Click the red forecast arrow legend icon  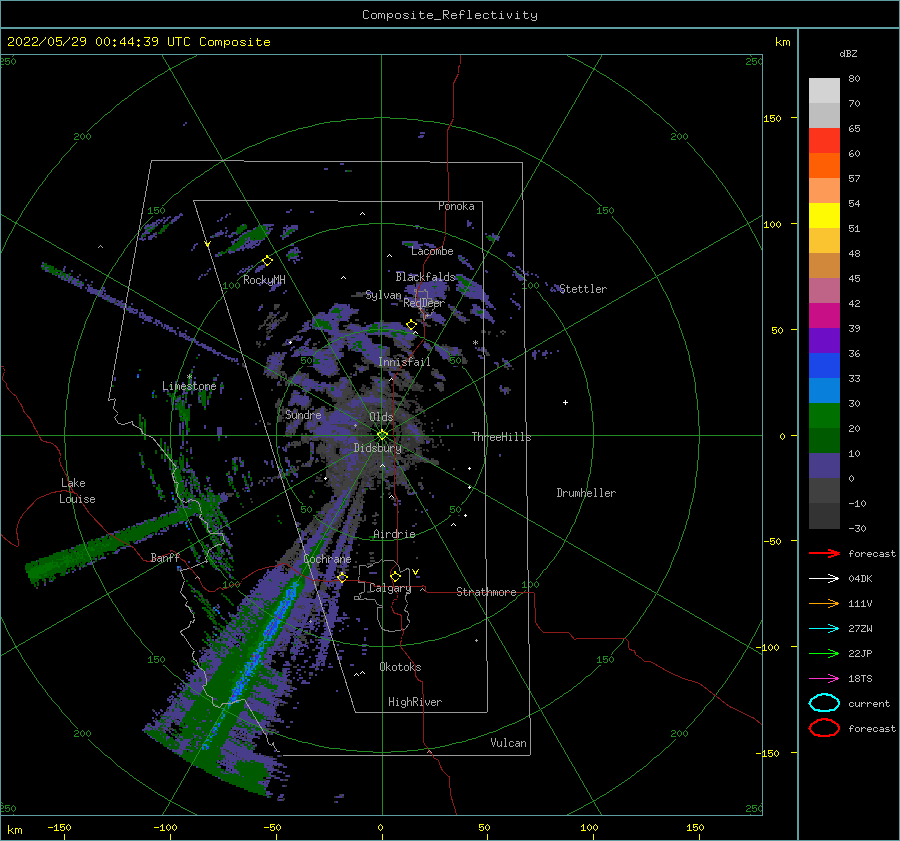824,553
